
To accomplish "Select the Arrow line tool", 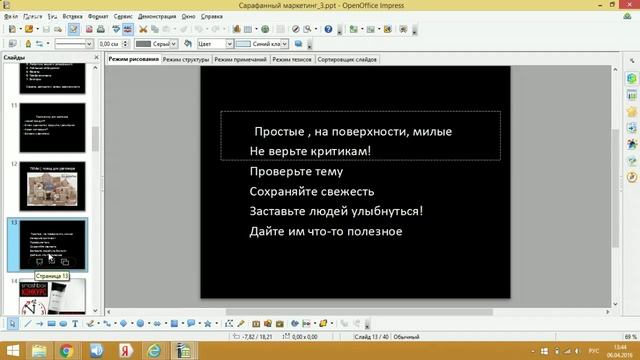I will [39, 324].
